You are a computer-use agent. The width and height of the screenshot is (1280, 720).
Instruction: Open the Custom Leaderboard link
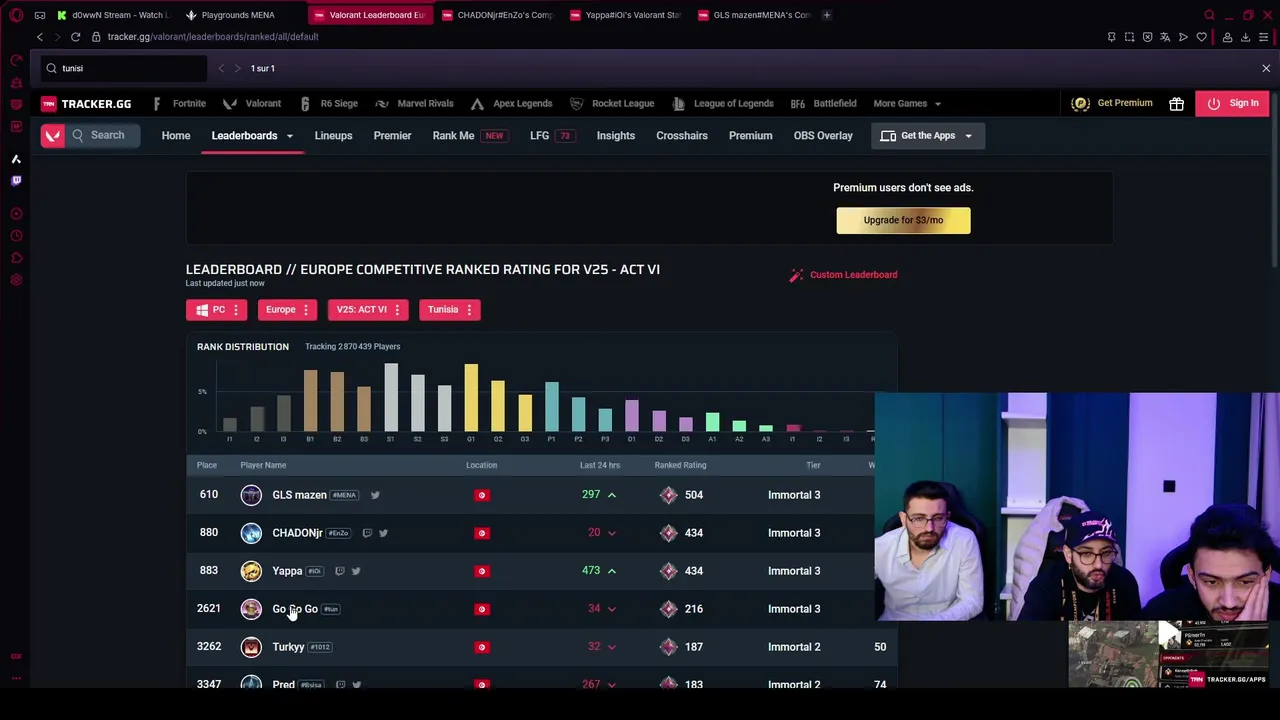coord(843,275)
